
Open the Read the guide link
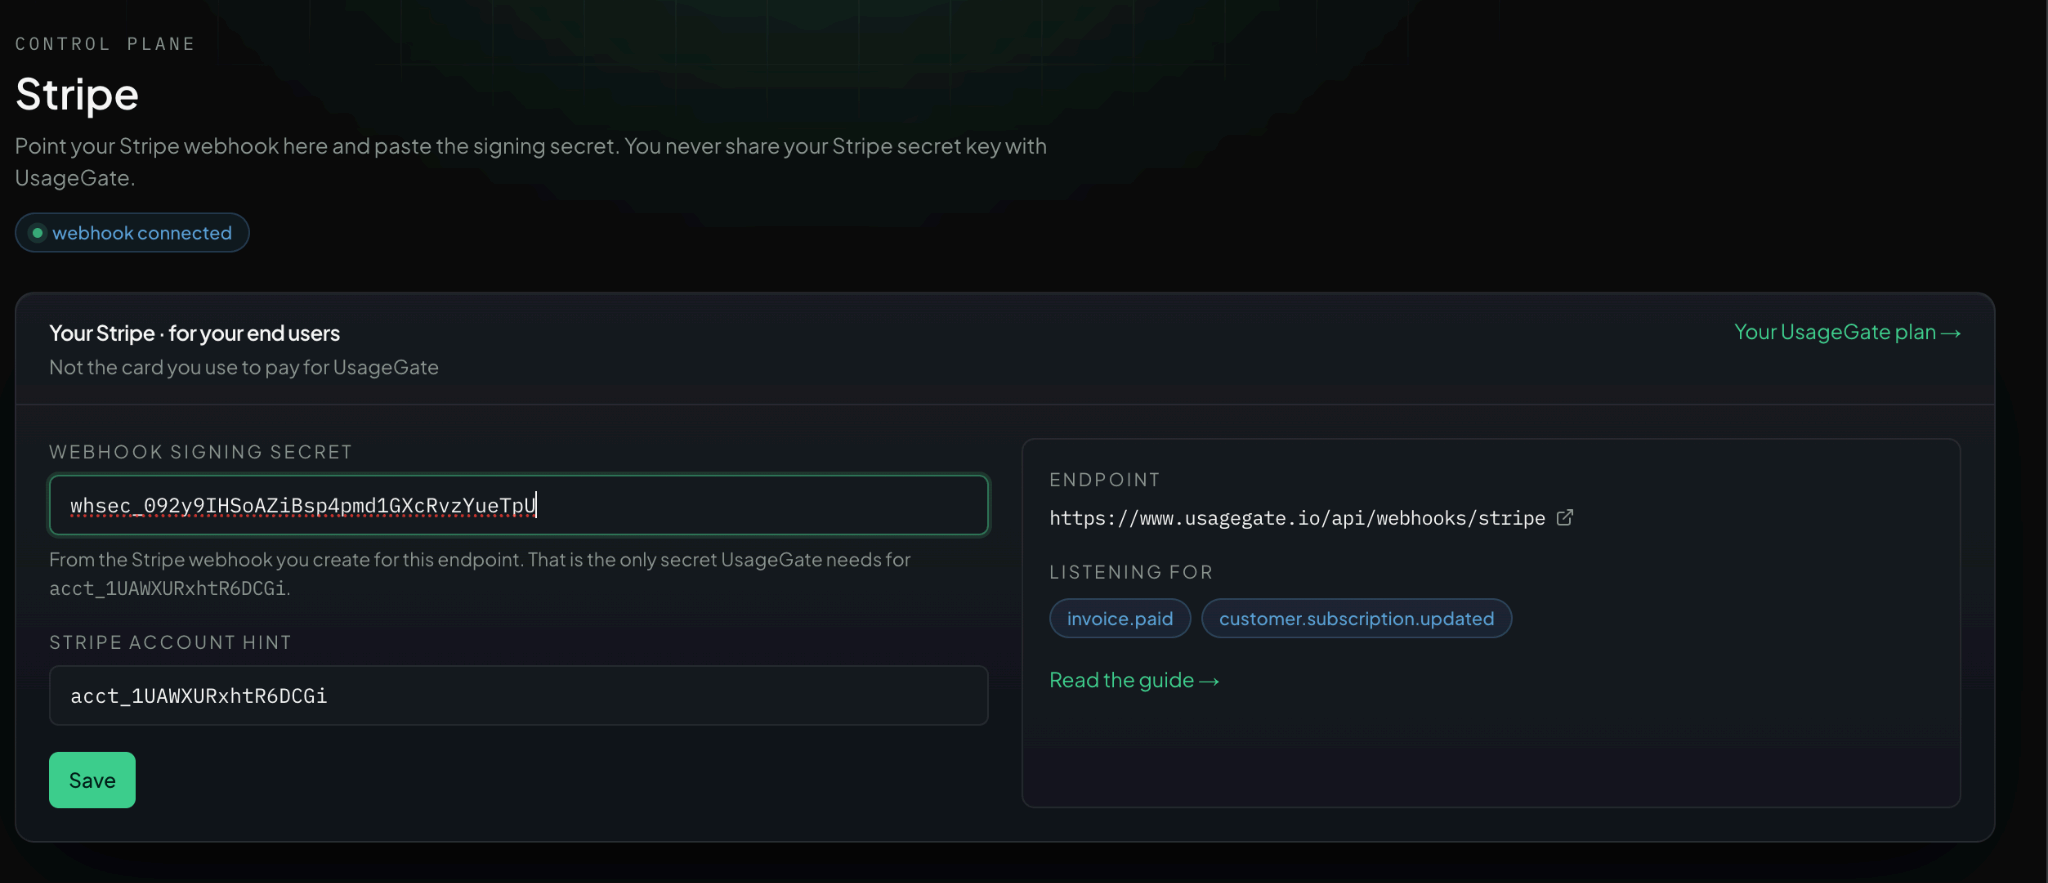pos(1134,680)
